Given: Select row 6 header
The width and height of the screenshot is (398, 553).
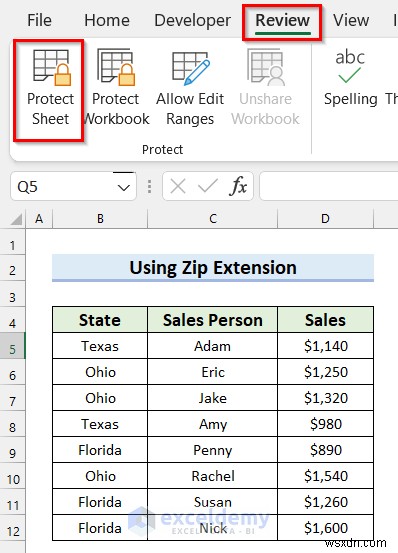Looking at the screenshot, I should click(13, 372).
